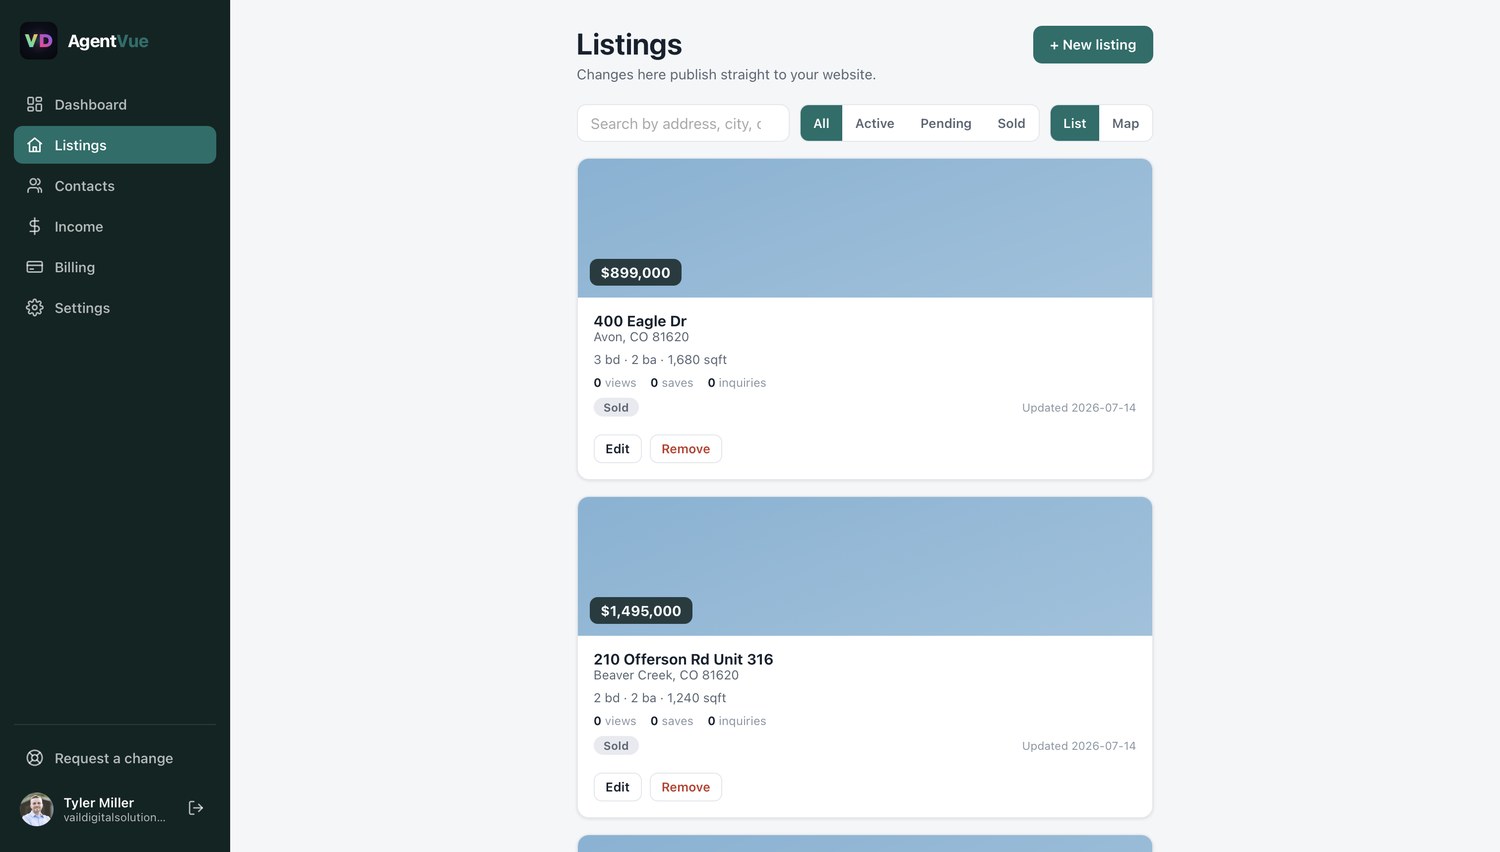Click Updated date on 210 Offerson Rd card
Screen dimensions: 1500x852
pos(1079,746)
